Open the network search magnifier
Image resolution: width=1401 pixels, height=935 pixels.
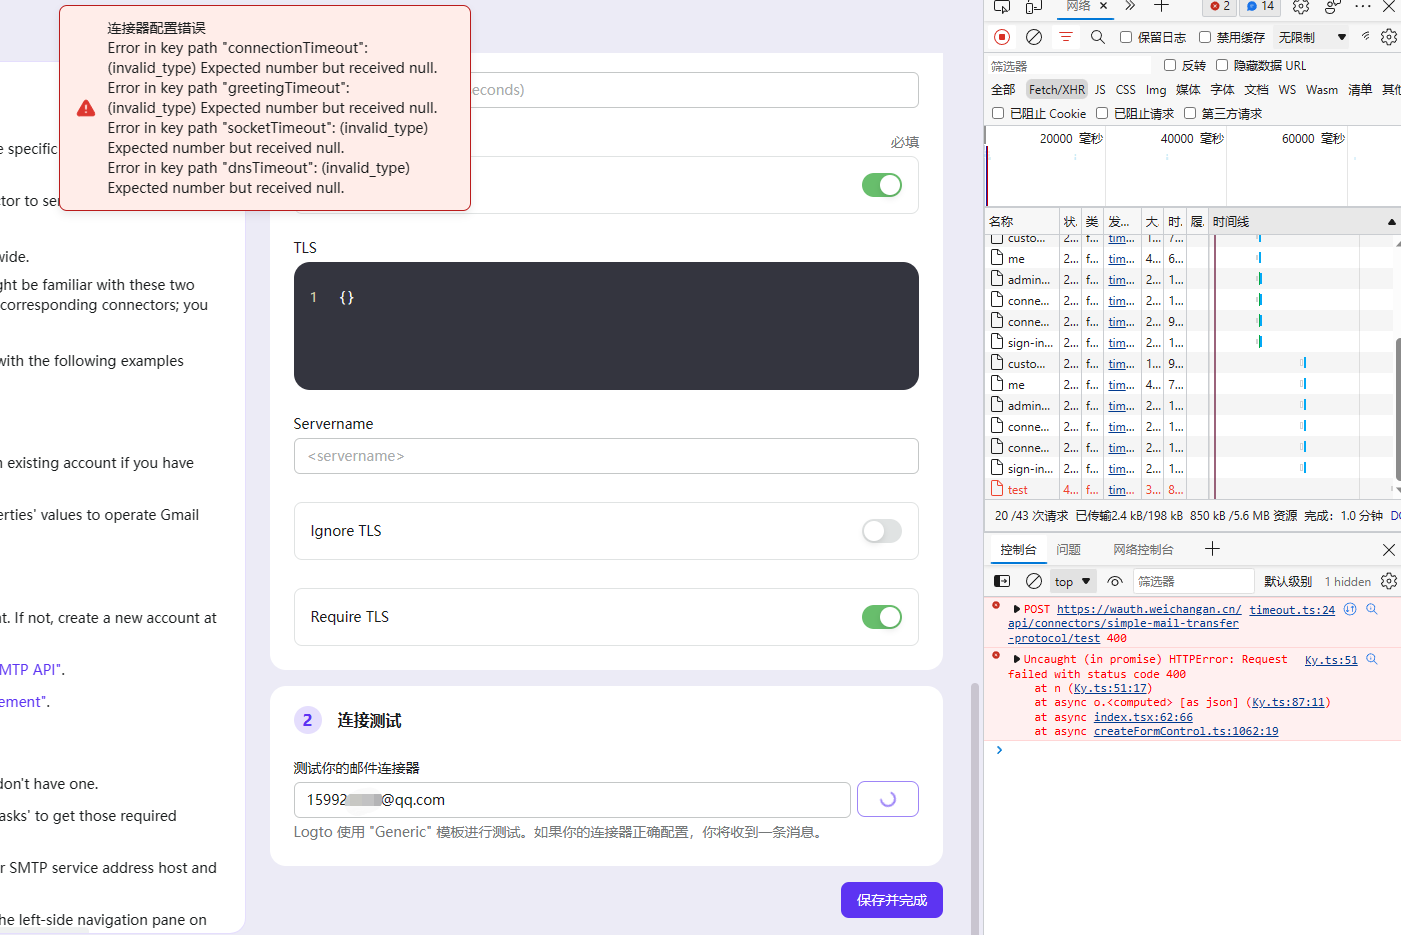[x=1097, y=37]
